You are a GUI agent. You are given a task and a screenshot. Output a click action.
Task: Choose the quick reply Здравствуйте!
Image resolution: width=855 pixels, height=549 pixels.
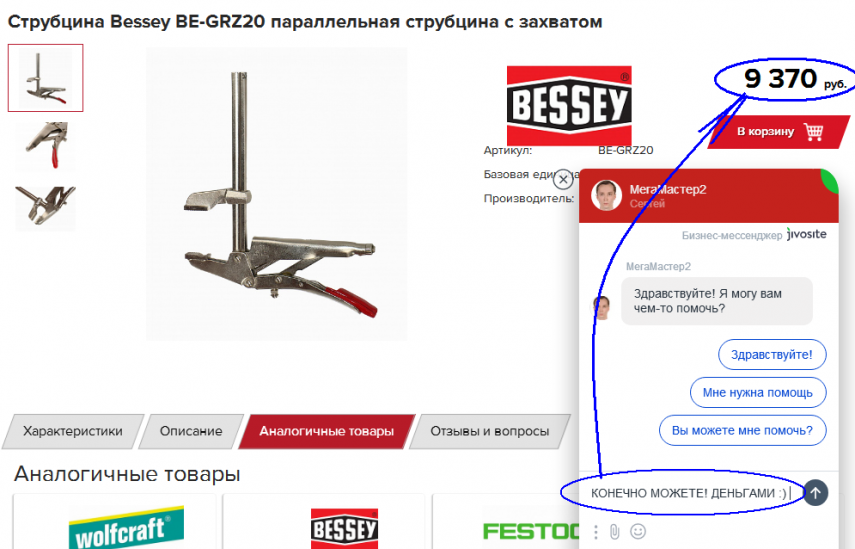click(772, 354)
